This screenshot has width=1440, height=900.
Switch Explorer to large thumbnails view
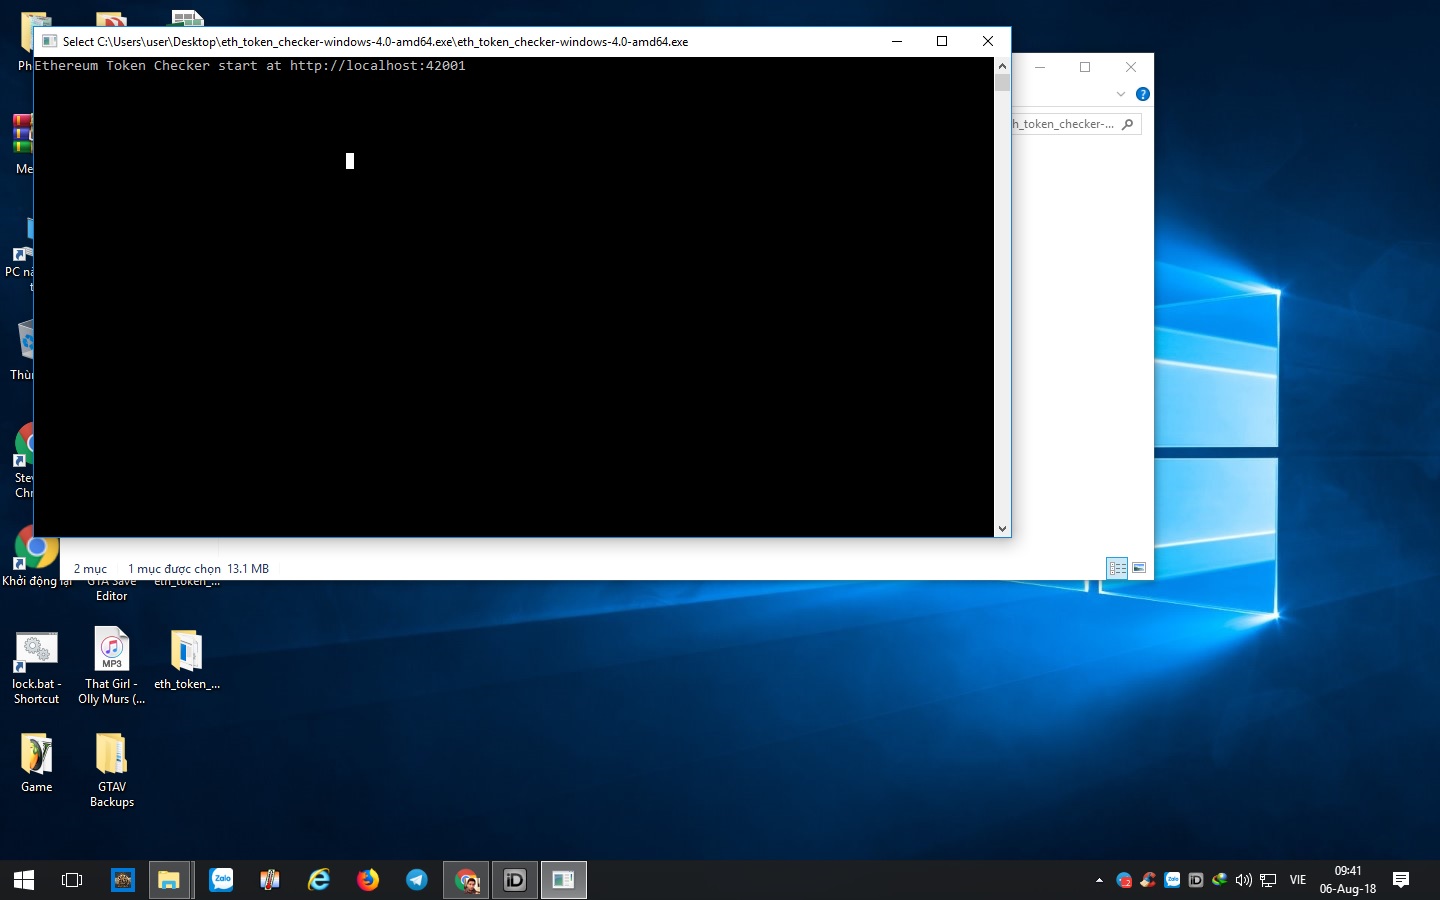click(x=1139, y=568)
